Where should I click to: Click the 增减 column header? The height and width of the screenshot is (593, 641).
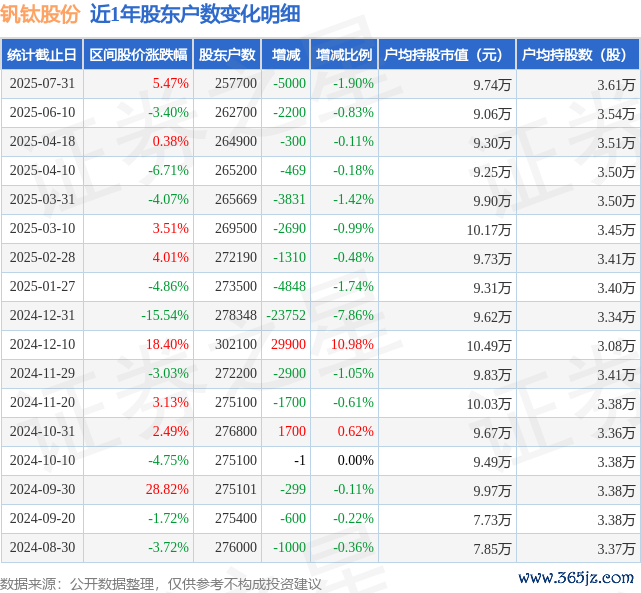click(x=286, y=54)
